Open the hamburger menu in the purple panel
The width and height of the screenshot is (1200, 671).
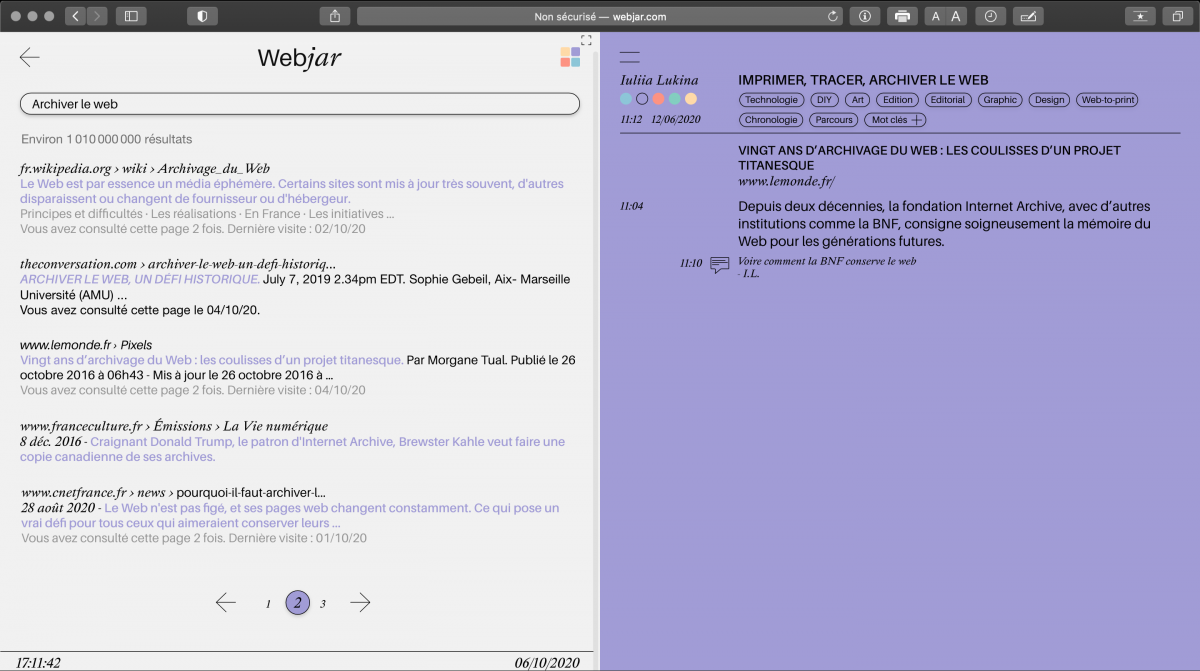pos(629,58)
